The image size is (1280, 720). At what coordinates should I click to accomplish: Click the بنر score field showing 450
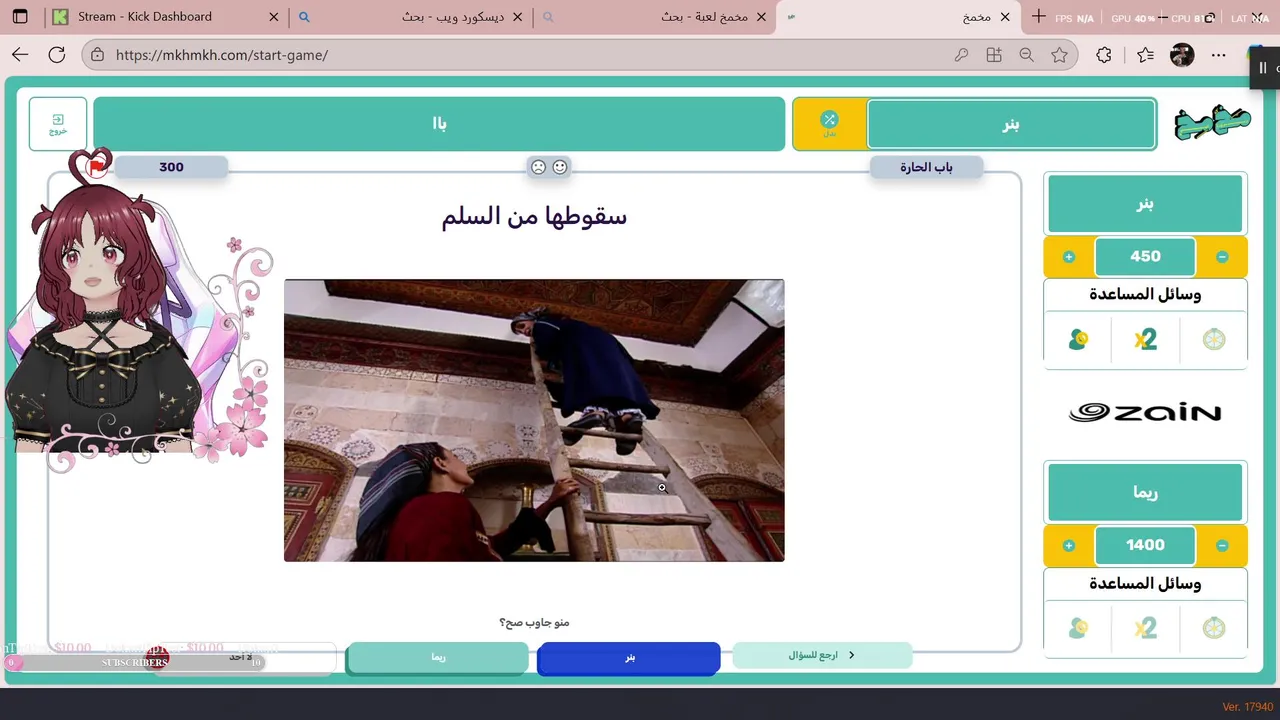(1145, 257)
